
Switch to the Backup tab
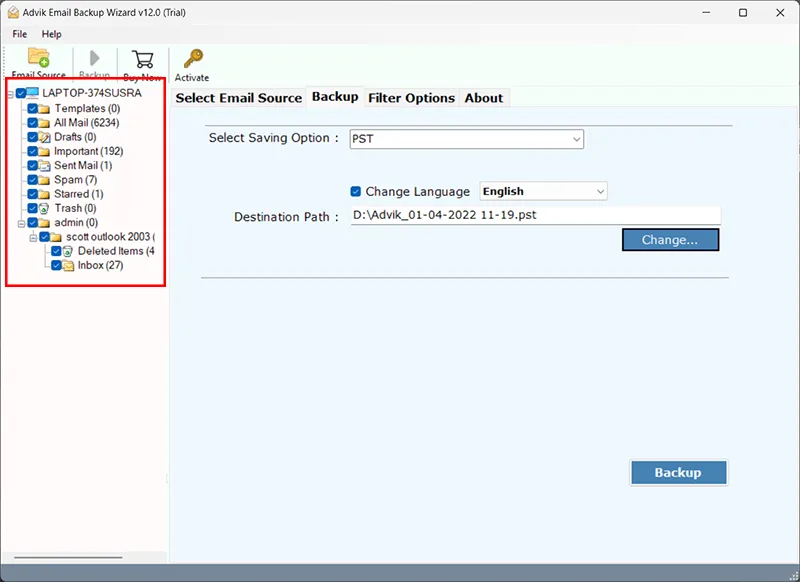coord(335,97)
